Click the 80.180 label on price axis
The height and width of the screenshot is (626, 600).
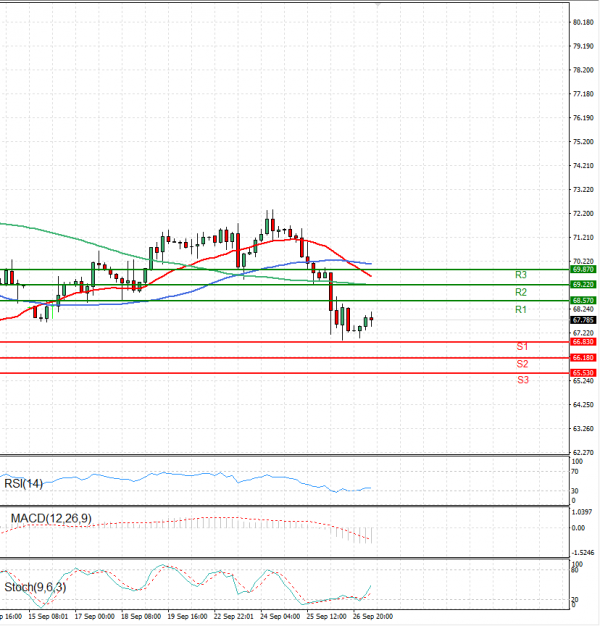pos(583,22)
